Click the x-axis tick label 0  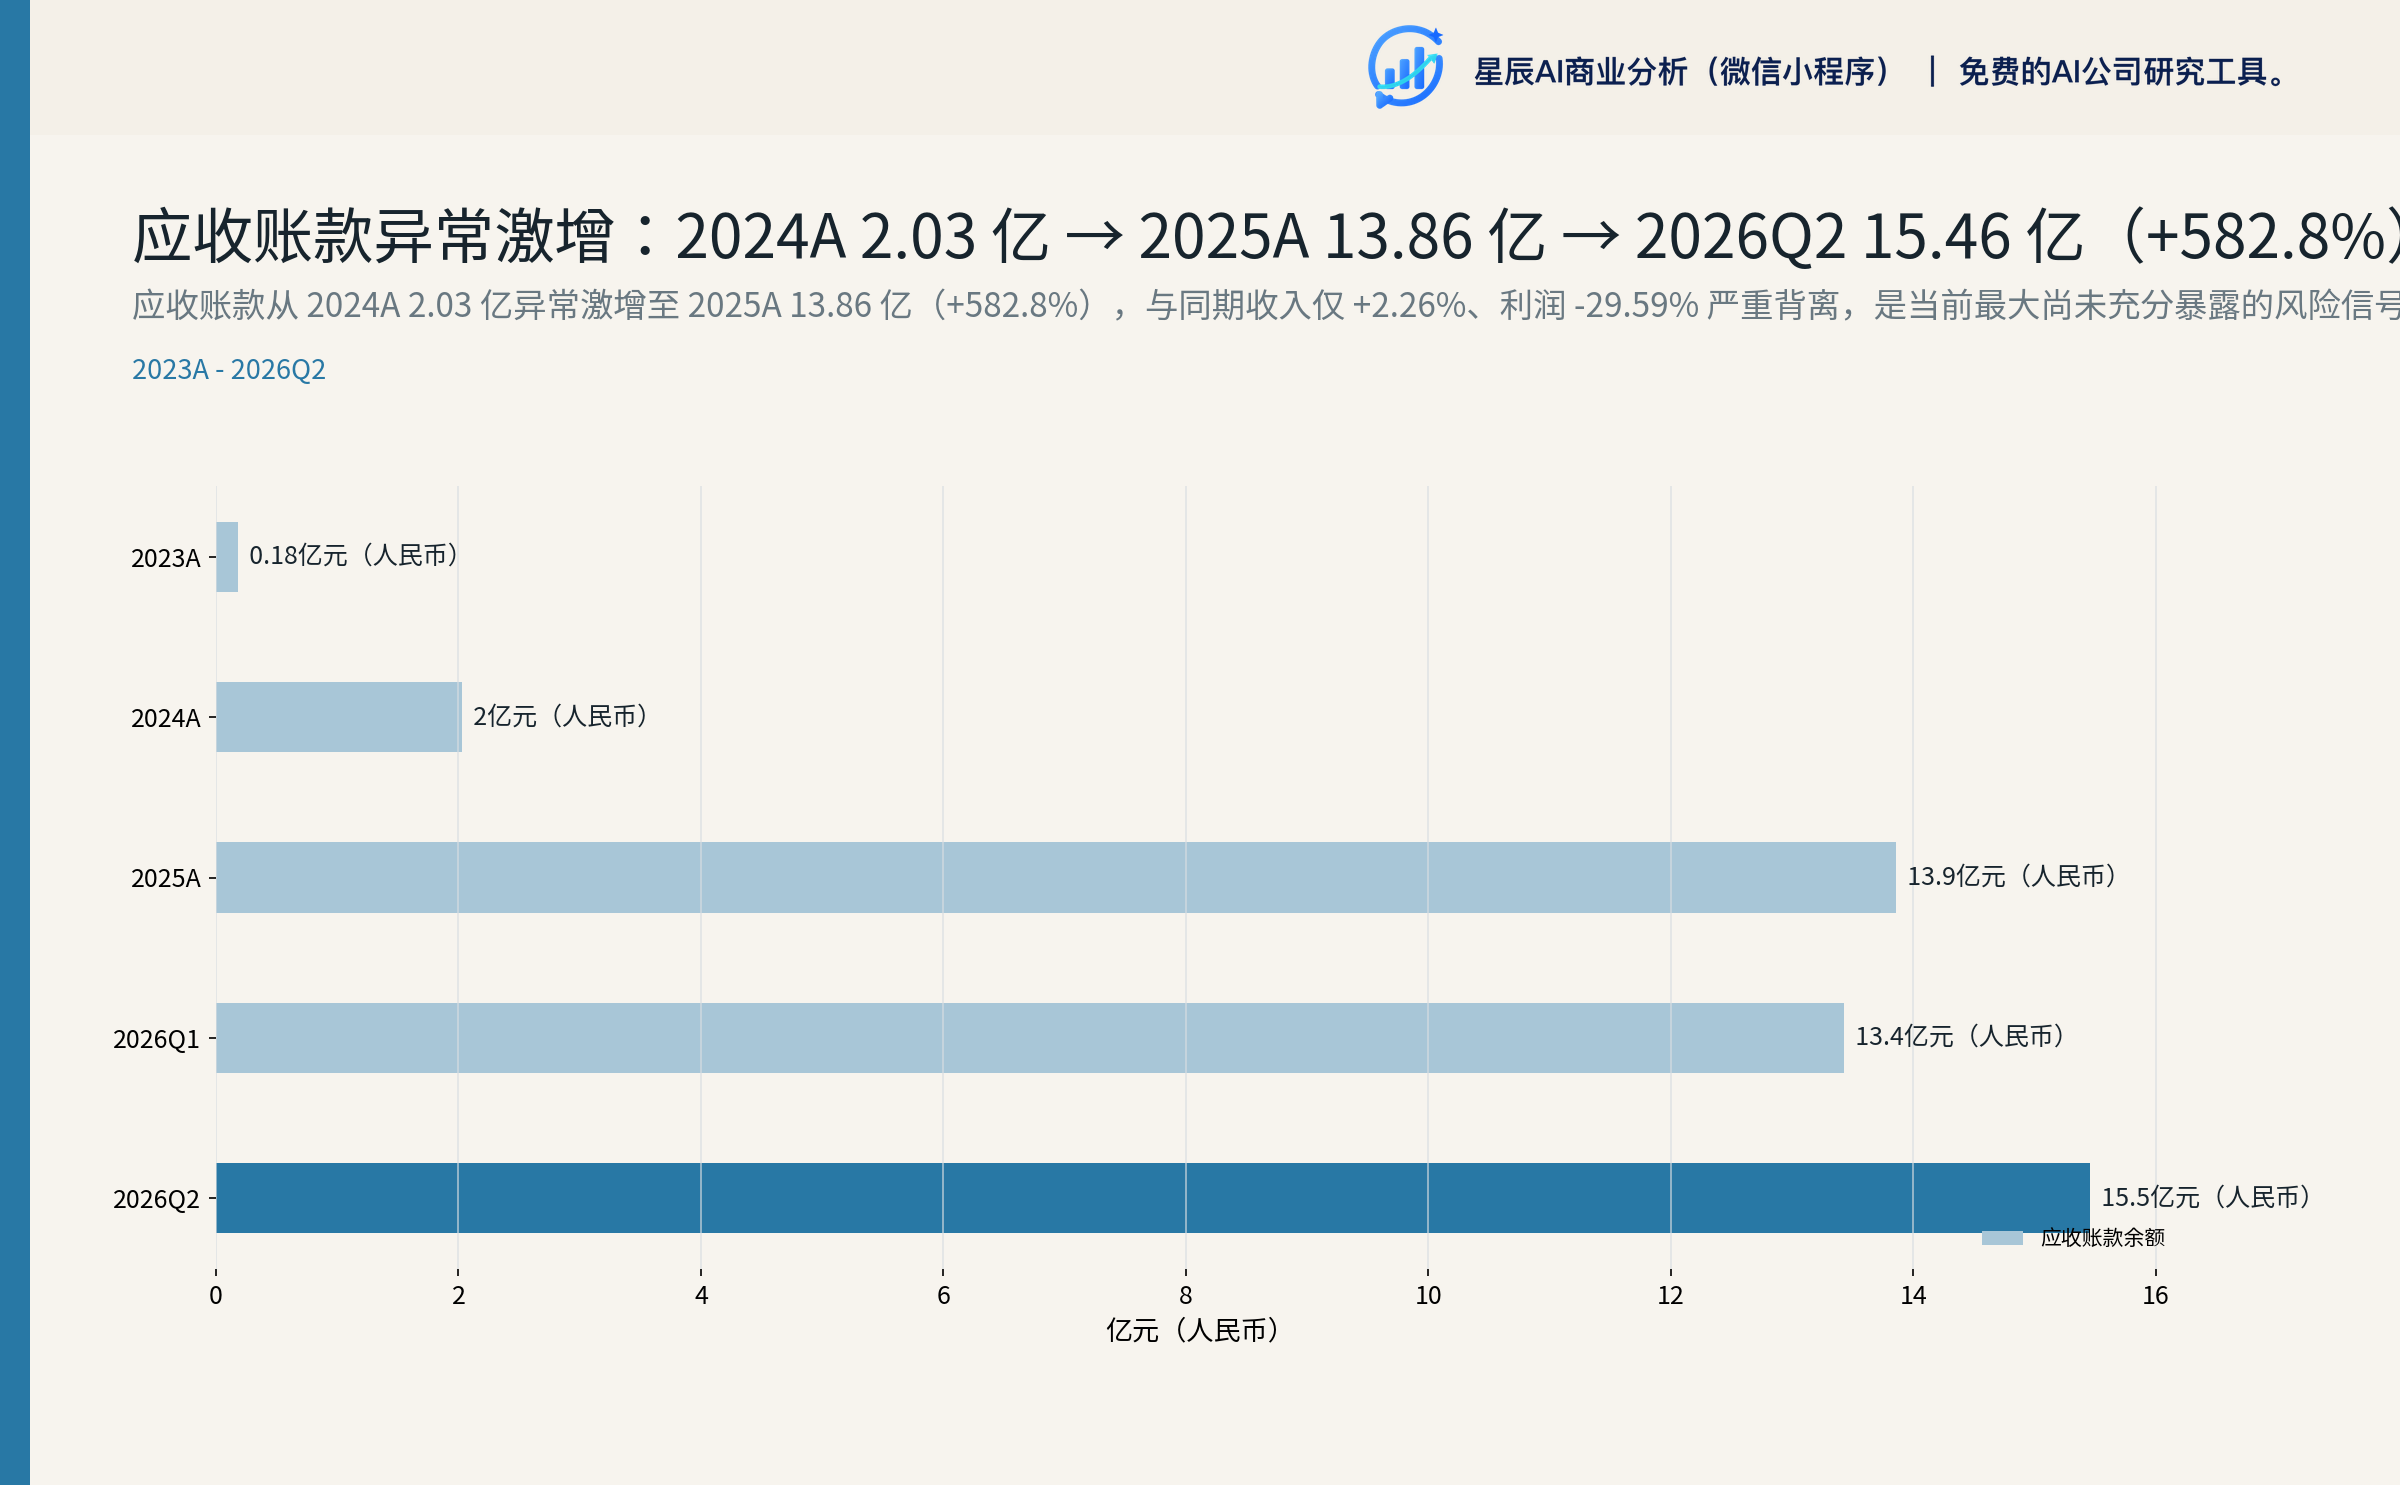216,1296
